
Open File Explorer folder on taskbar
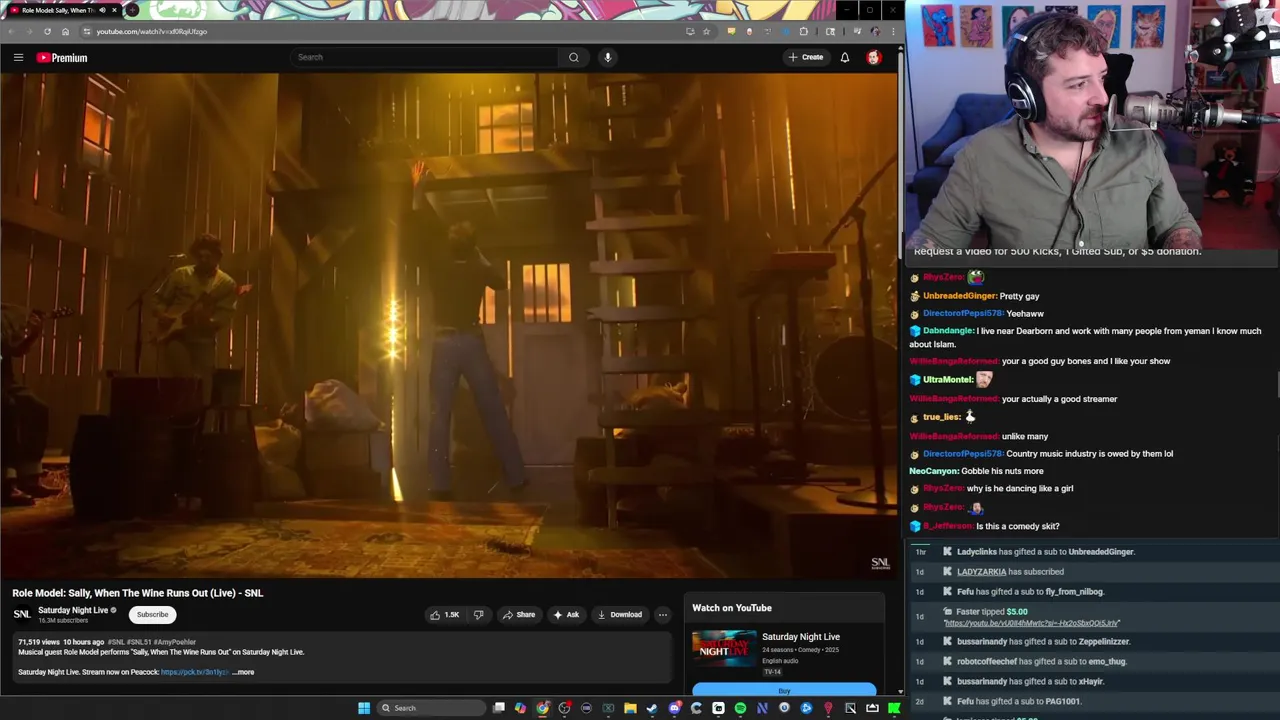point(630,708)
